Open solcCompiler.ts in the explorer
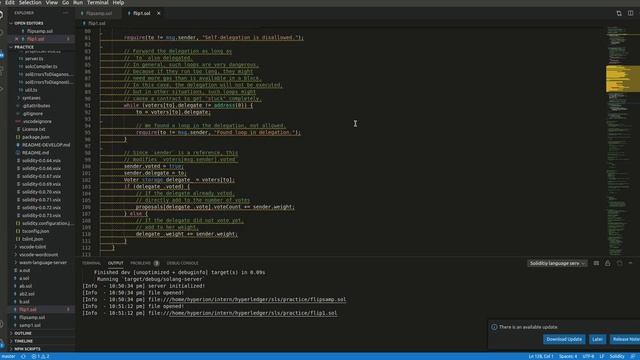The image size is (640, 360). tap(41, 67)
